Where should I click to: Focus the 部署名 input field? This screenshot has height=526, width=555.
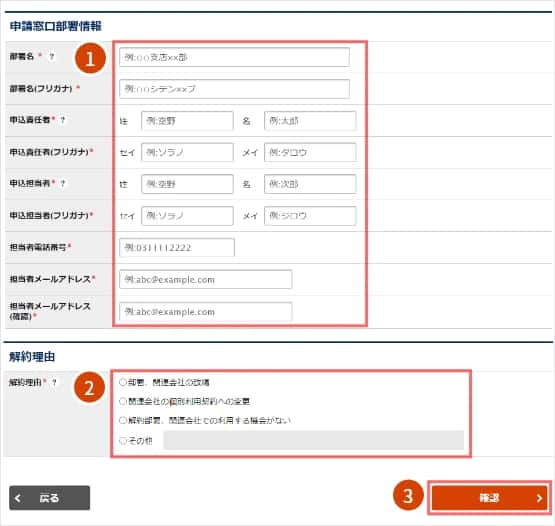[234, 57]
